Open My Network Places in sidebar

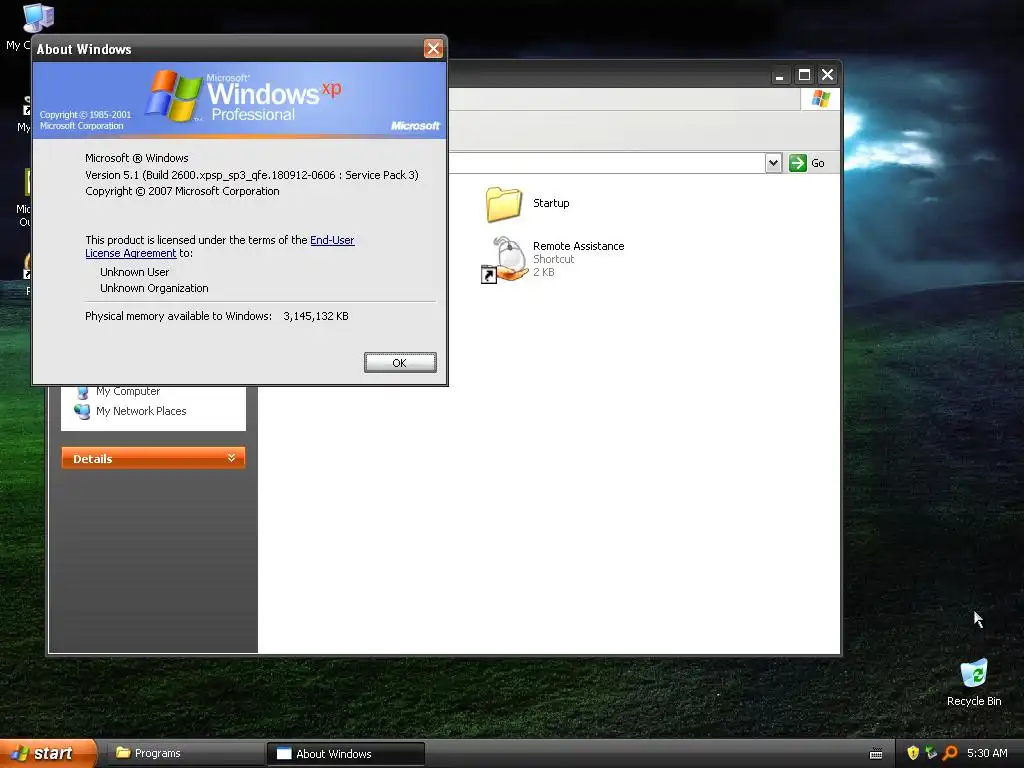tap(141, 411)
